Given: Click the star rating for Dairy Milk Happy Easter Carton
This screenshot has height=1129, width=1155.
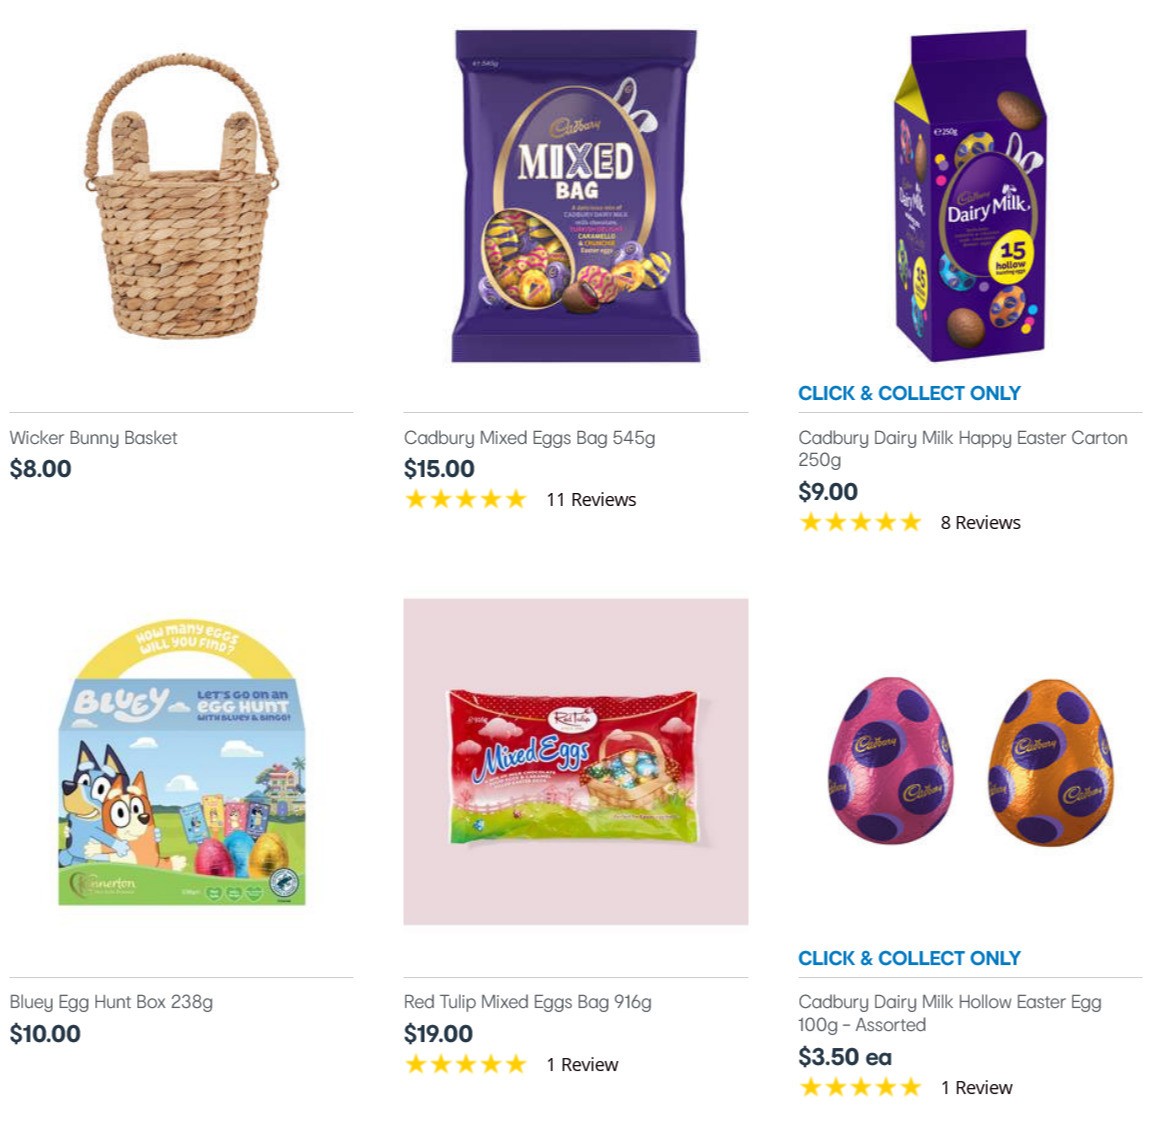Looking at the screenshot, I should click(x=860, y=521).
